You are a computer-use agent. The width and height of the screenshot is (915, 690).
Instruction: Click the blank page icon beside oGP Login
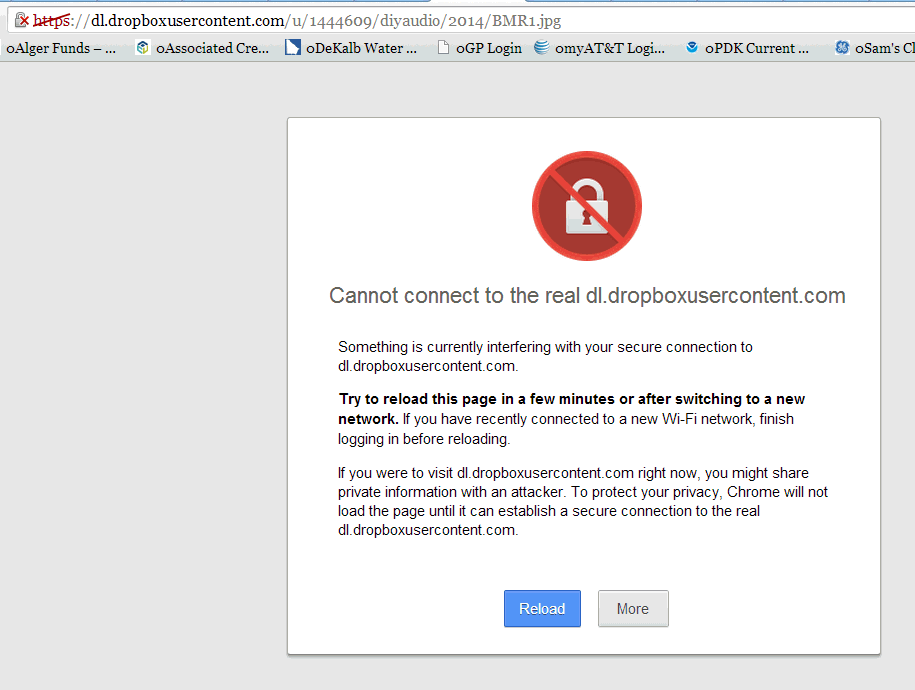click(443, 47)
